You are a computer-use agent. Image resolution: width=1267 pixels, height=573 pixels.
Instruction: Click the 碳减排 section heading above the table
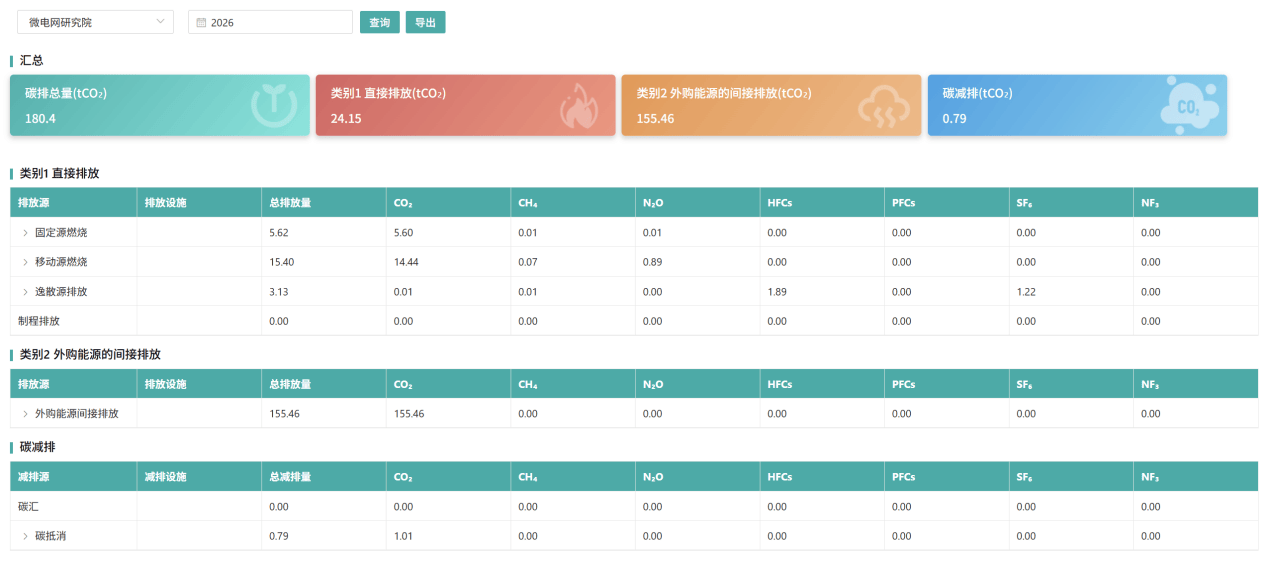pyautogui.click(x=38, y=447)
